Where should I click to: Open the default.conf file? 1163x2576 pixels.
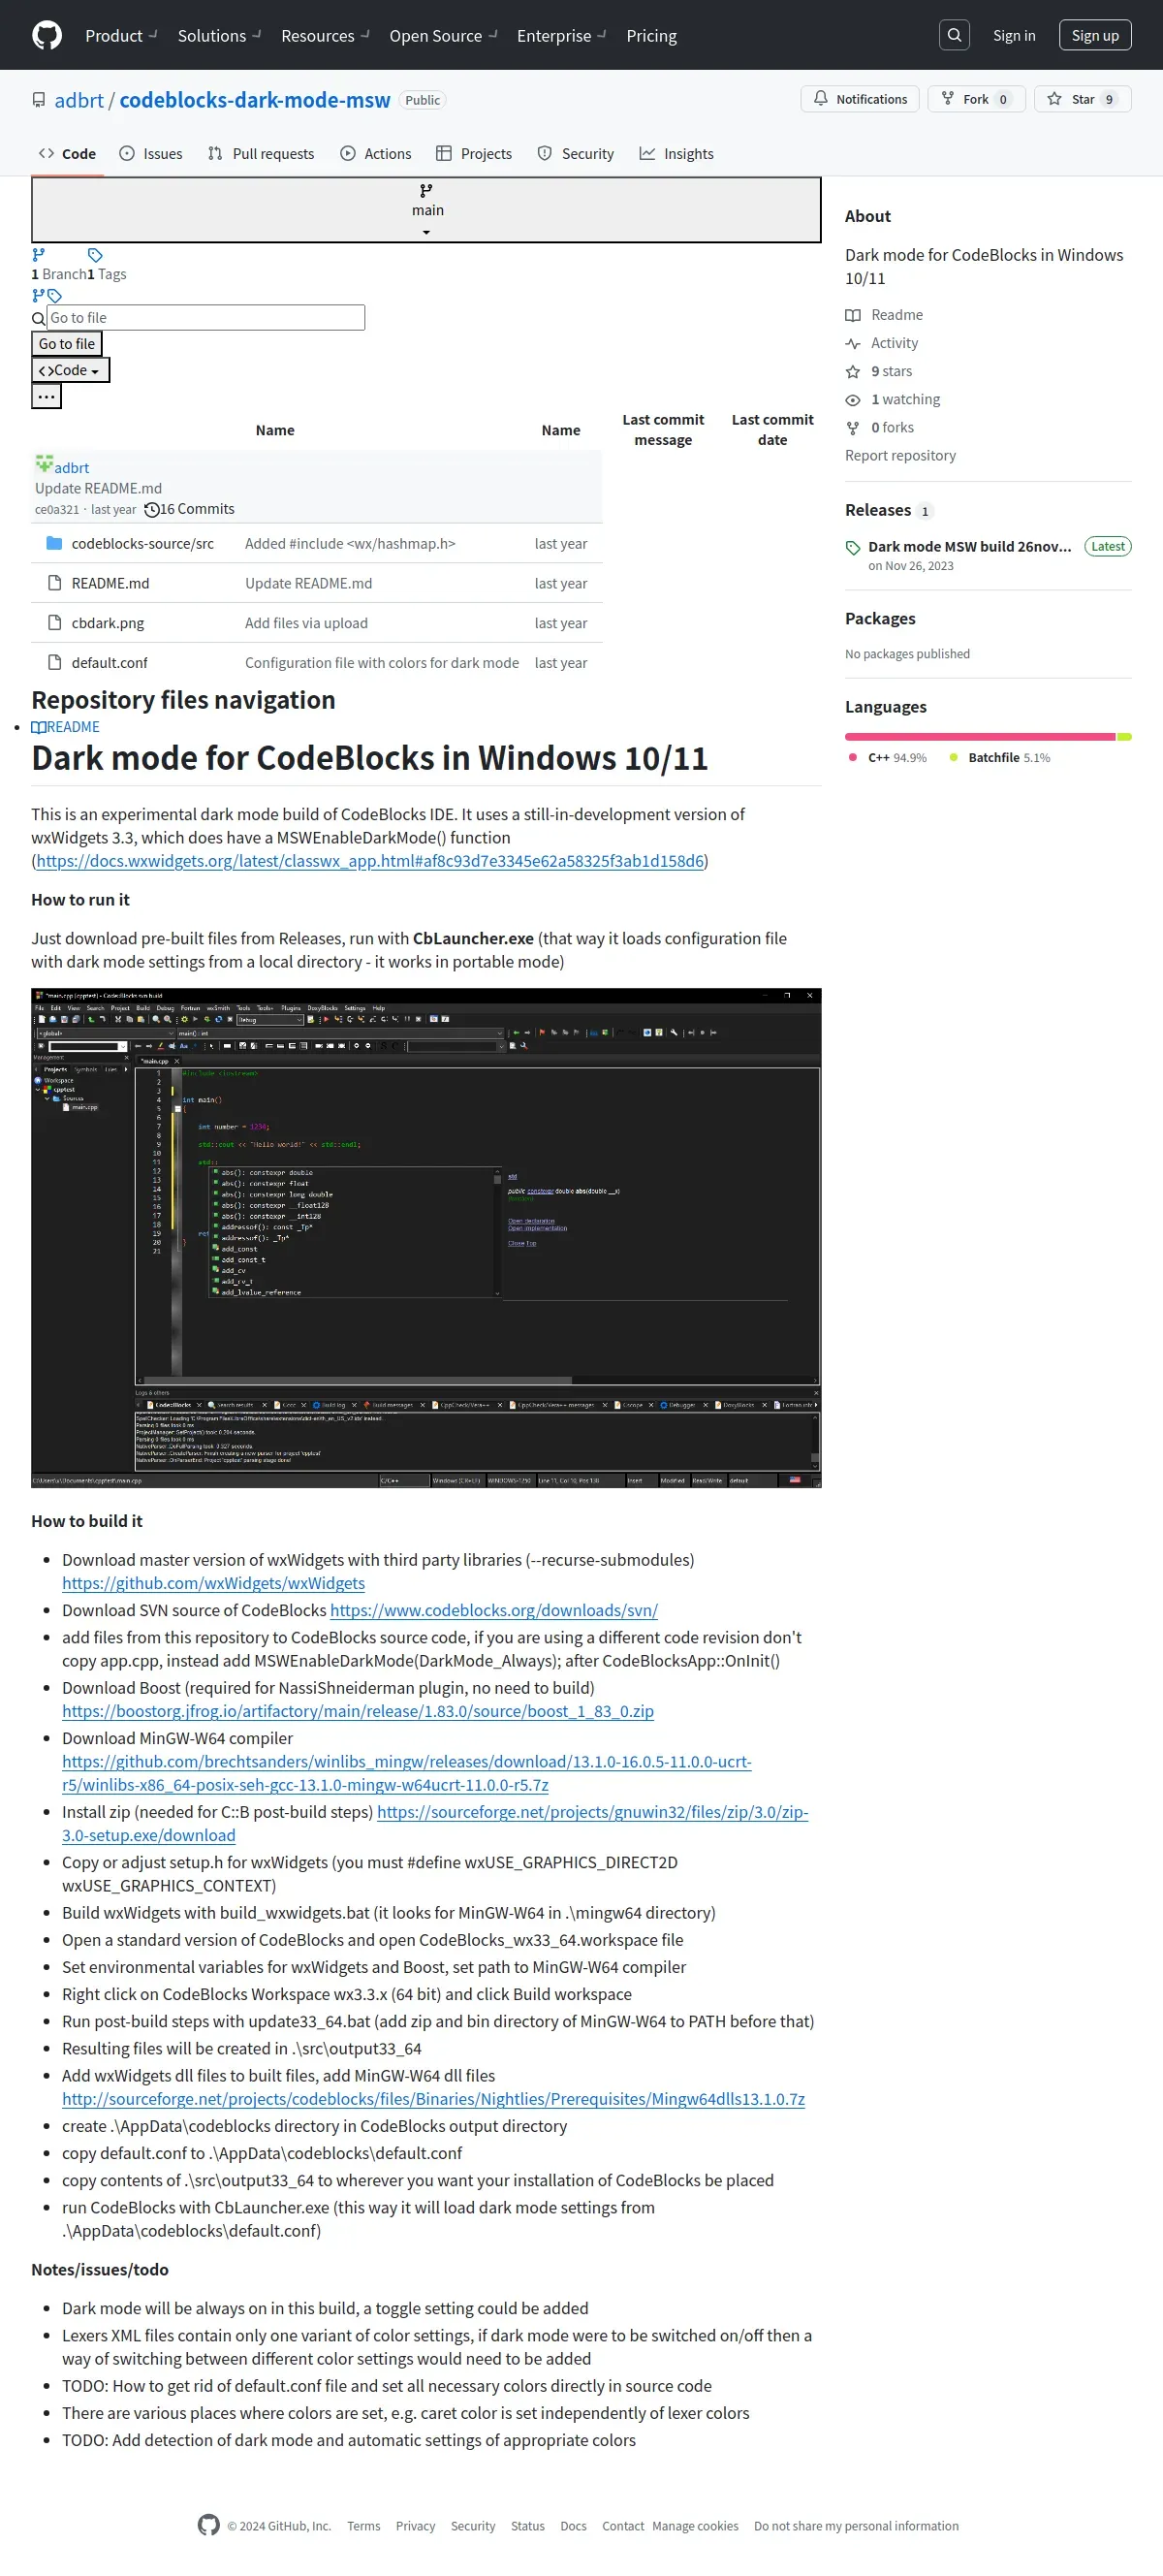(x=110, y=663)
